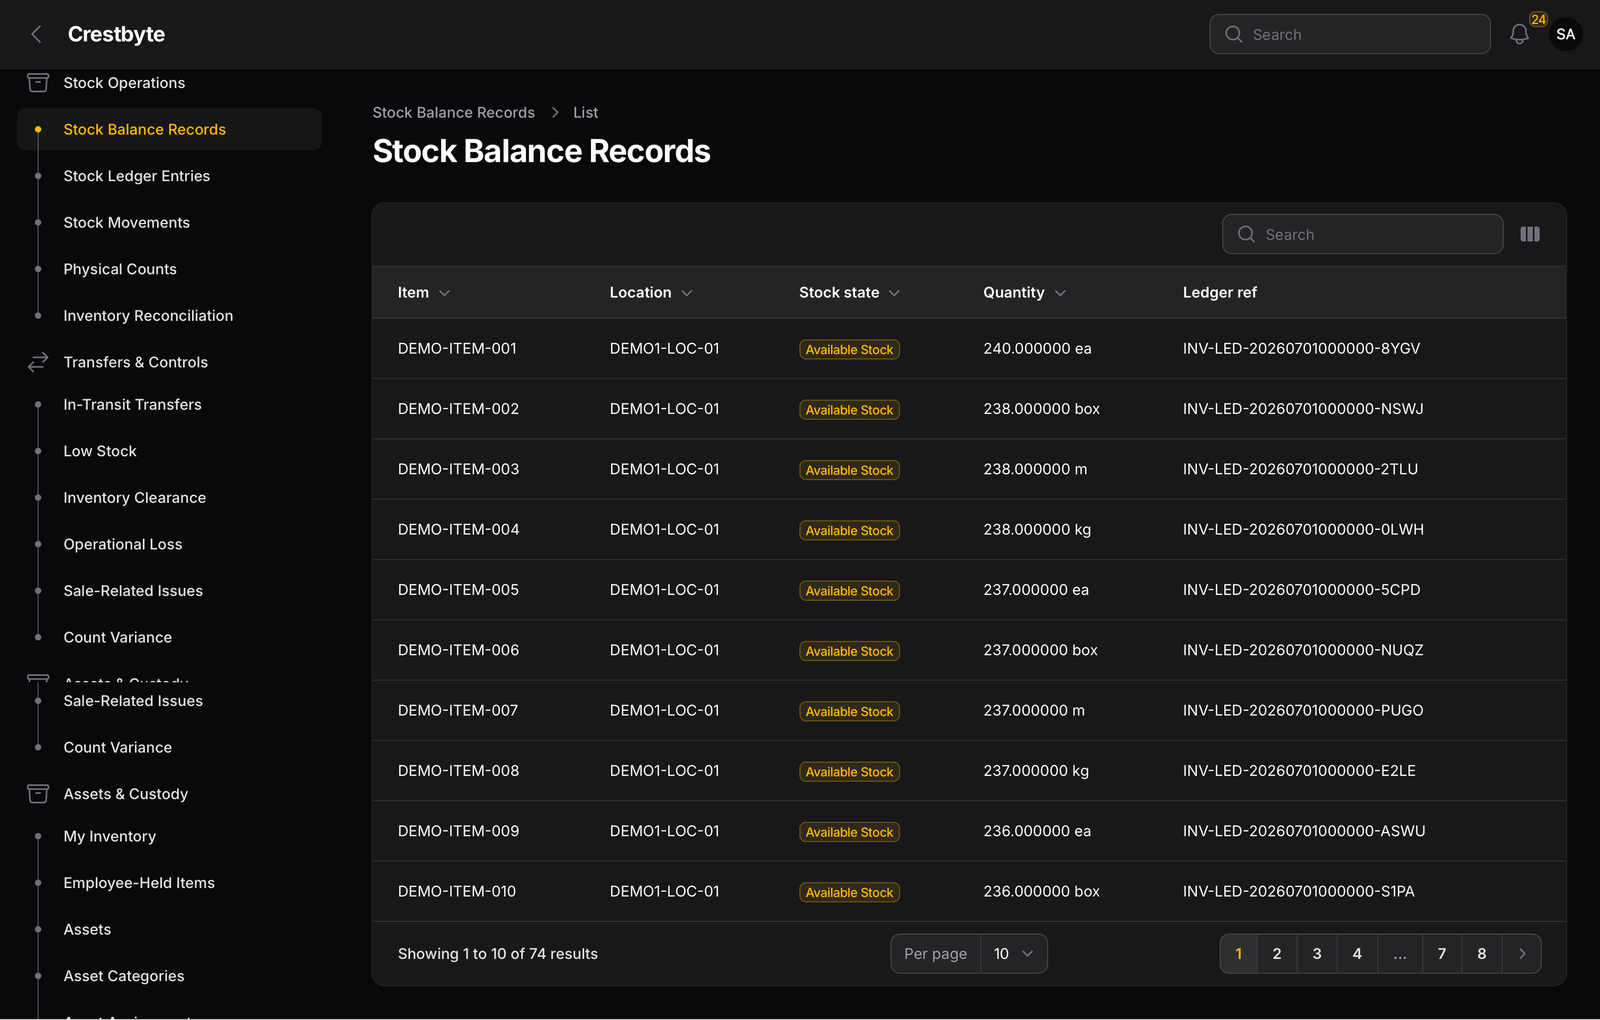Click Available Stock badge for DEMO-ITEM-007

click(x=849, y=712)
